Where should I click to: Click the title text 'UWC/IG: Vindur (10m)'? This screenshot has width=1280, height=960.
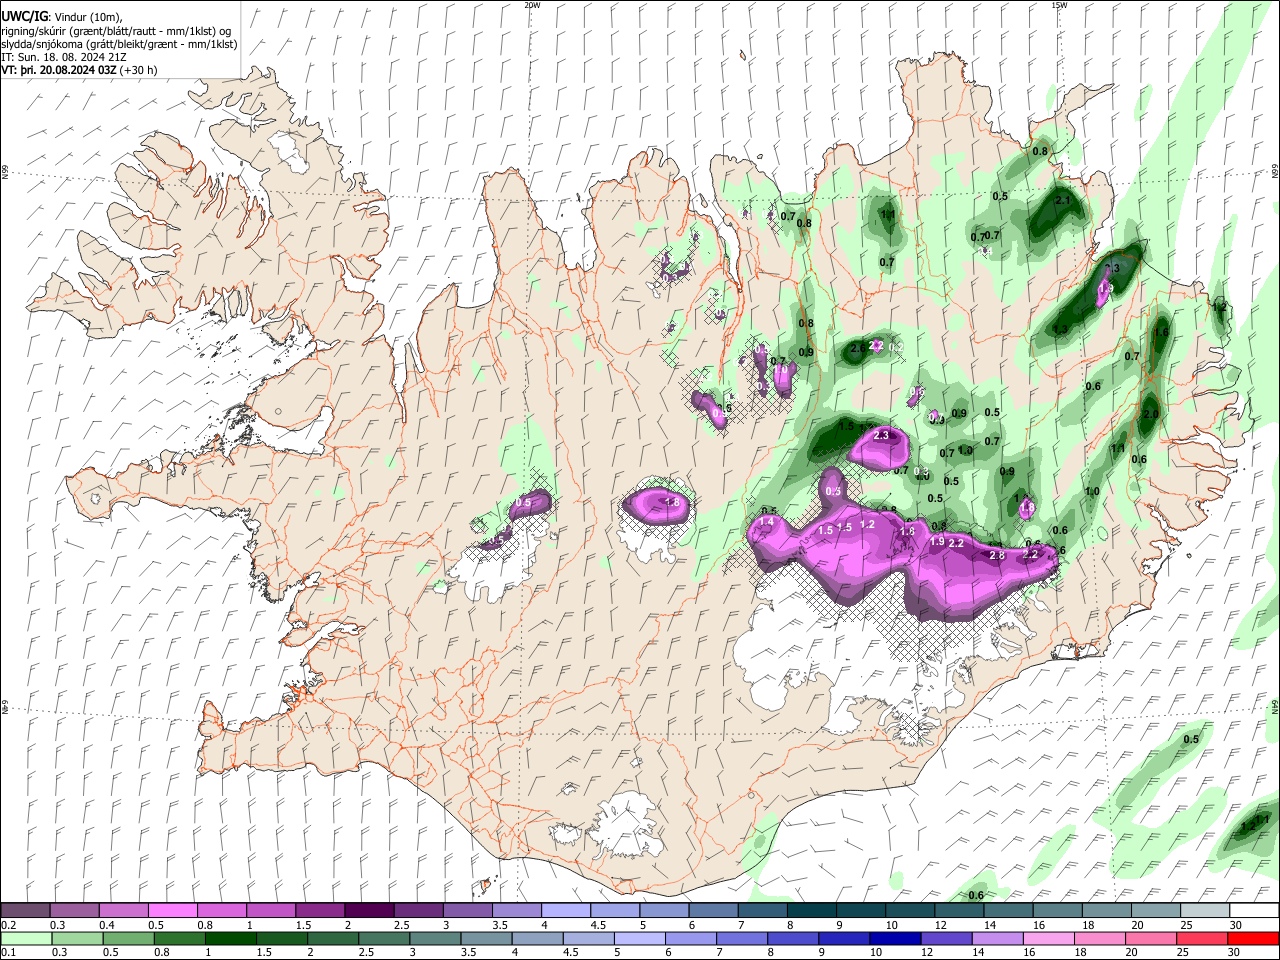(61, 17)
